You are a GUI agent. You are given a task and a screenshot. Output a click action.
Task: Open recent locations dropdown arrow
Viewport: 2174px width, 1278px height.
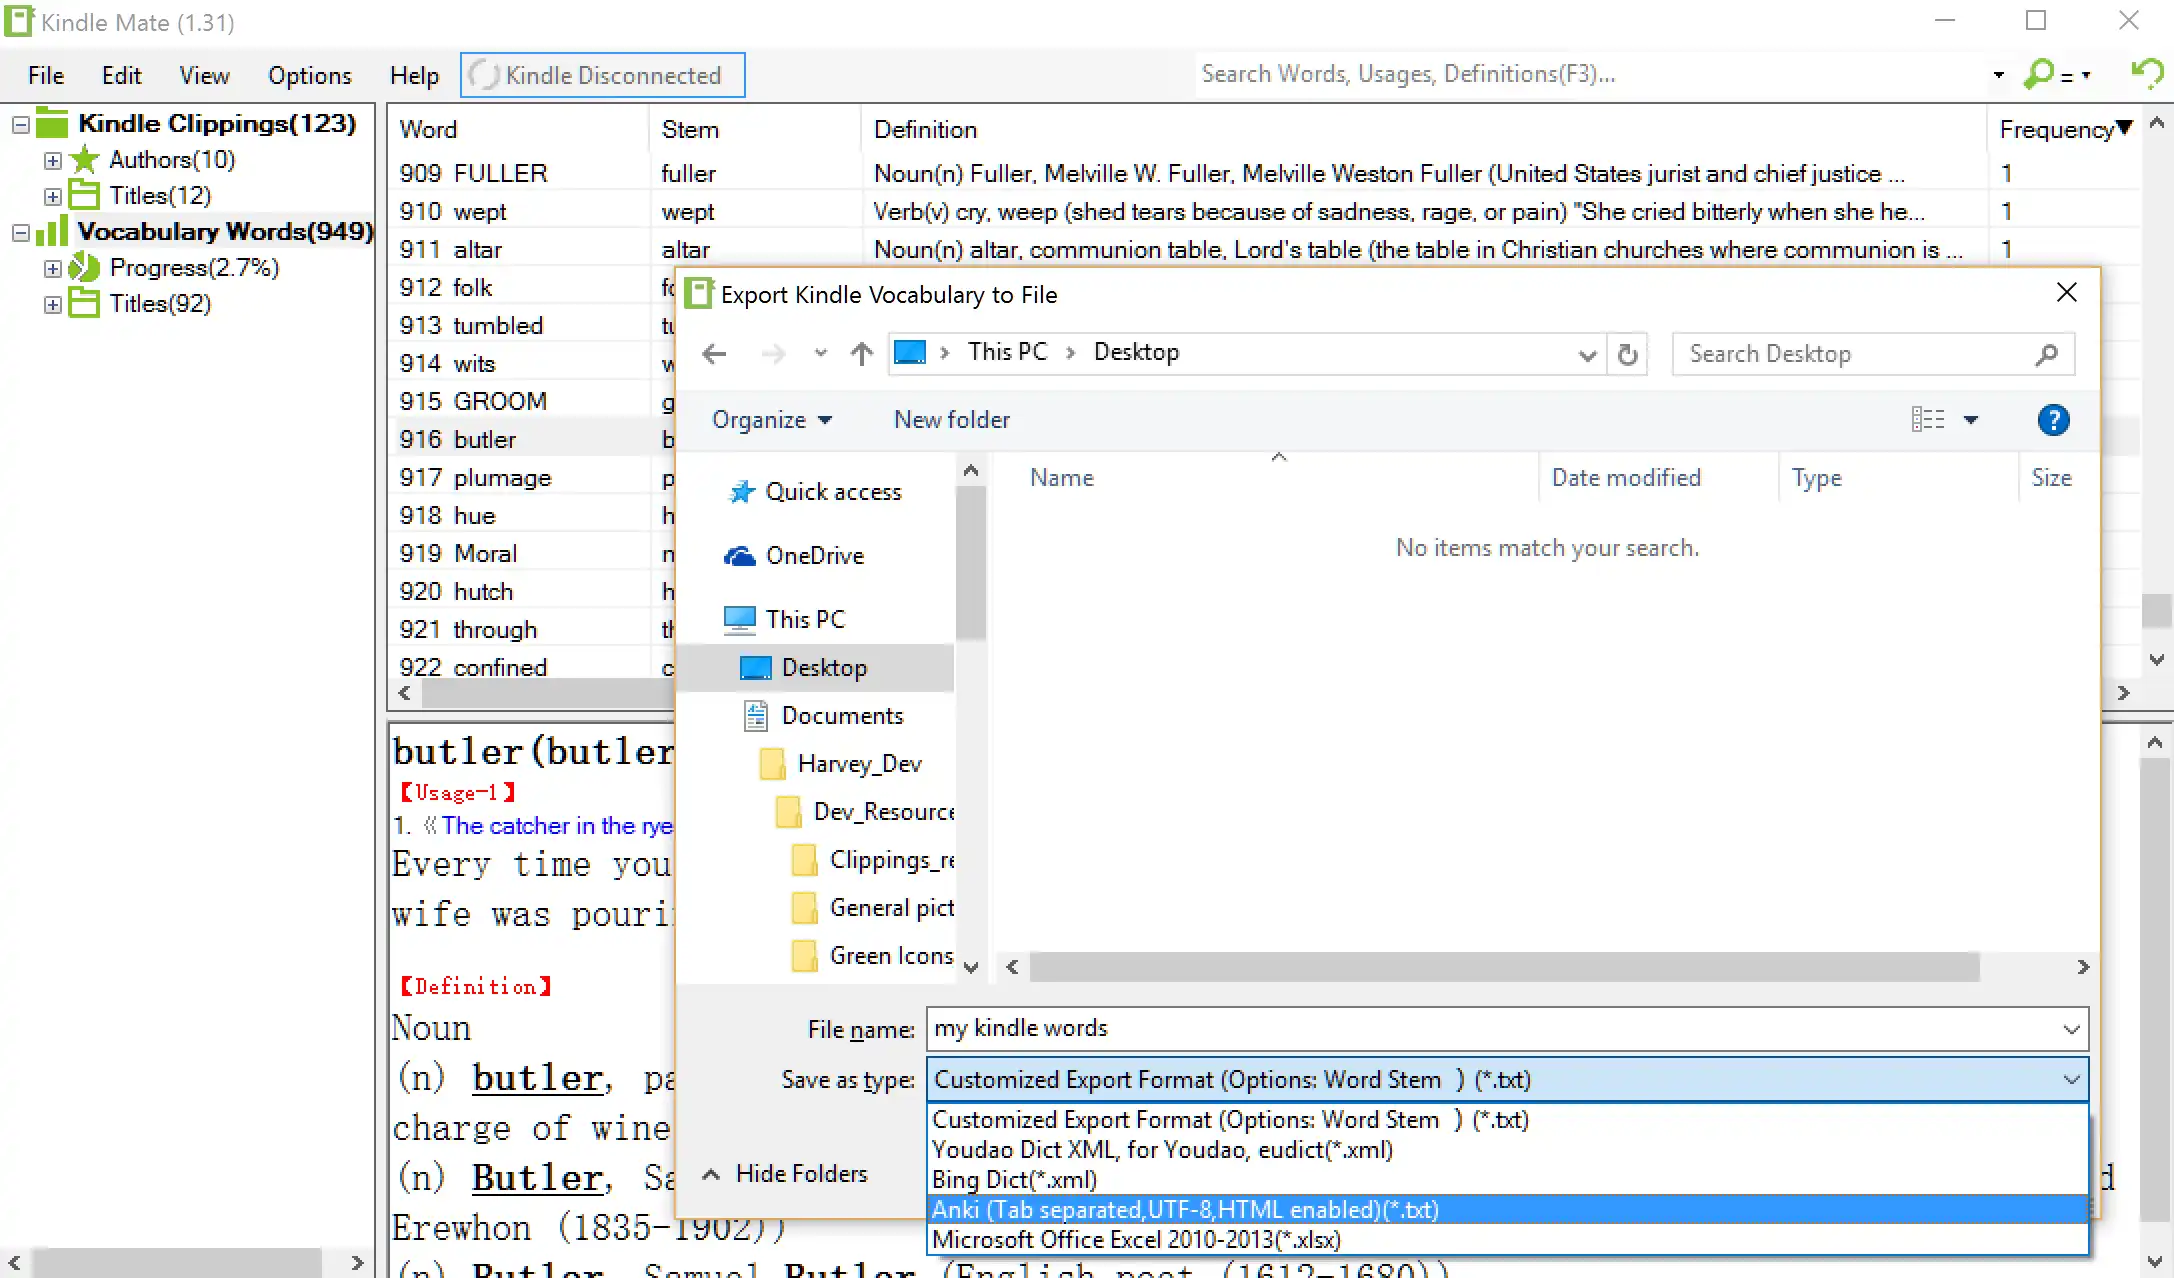[x=821, y=353]
